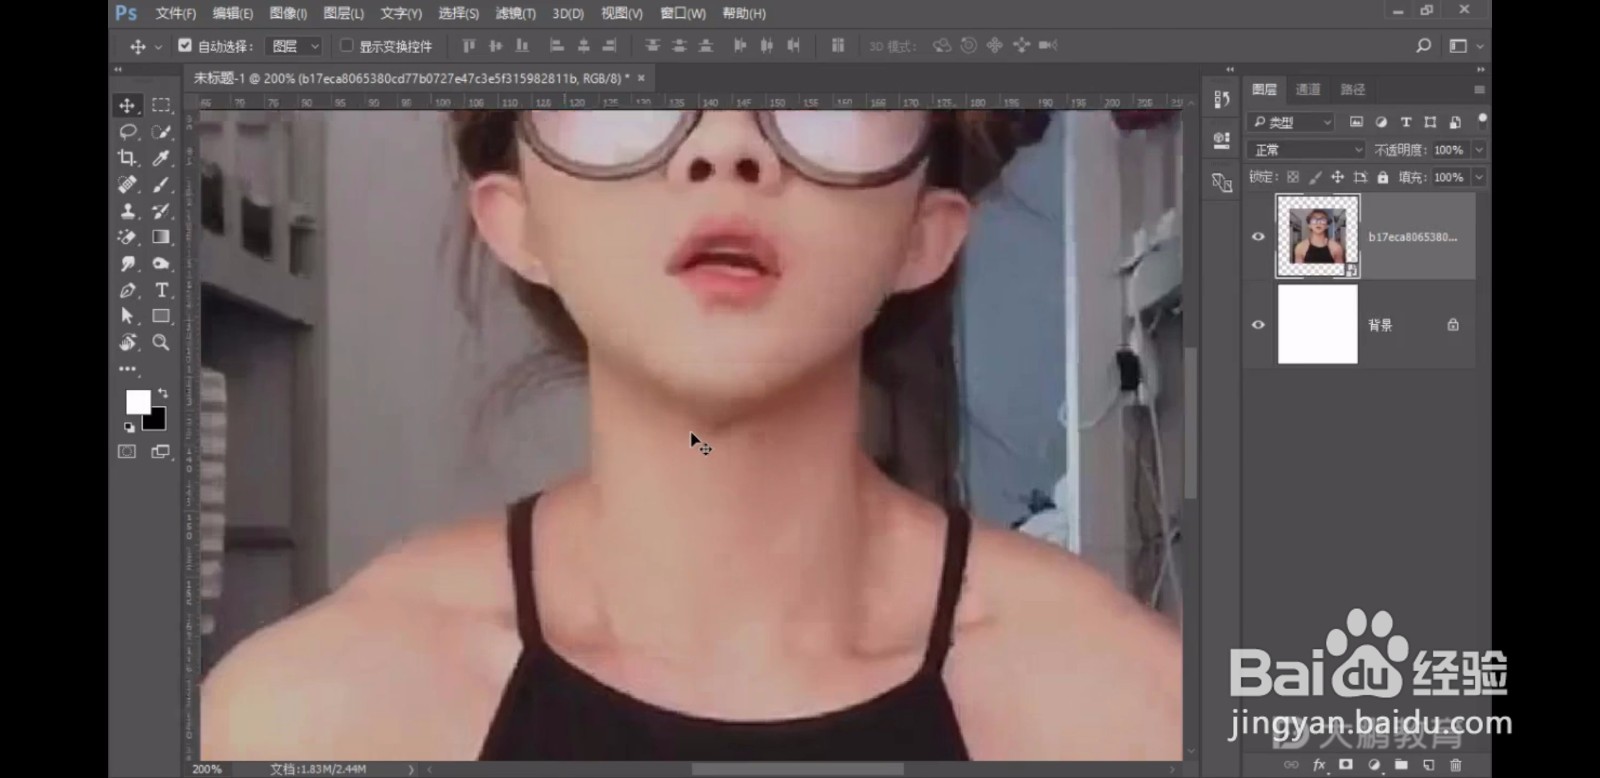
Task: Select the History Brush tool
Action: click(x=160, y=211)
